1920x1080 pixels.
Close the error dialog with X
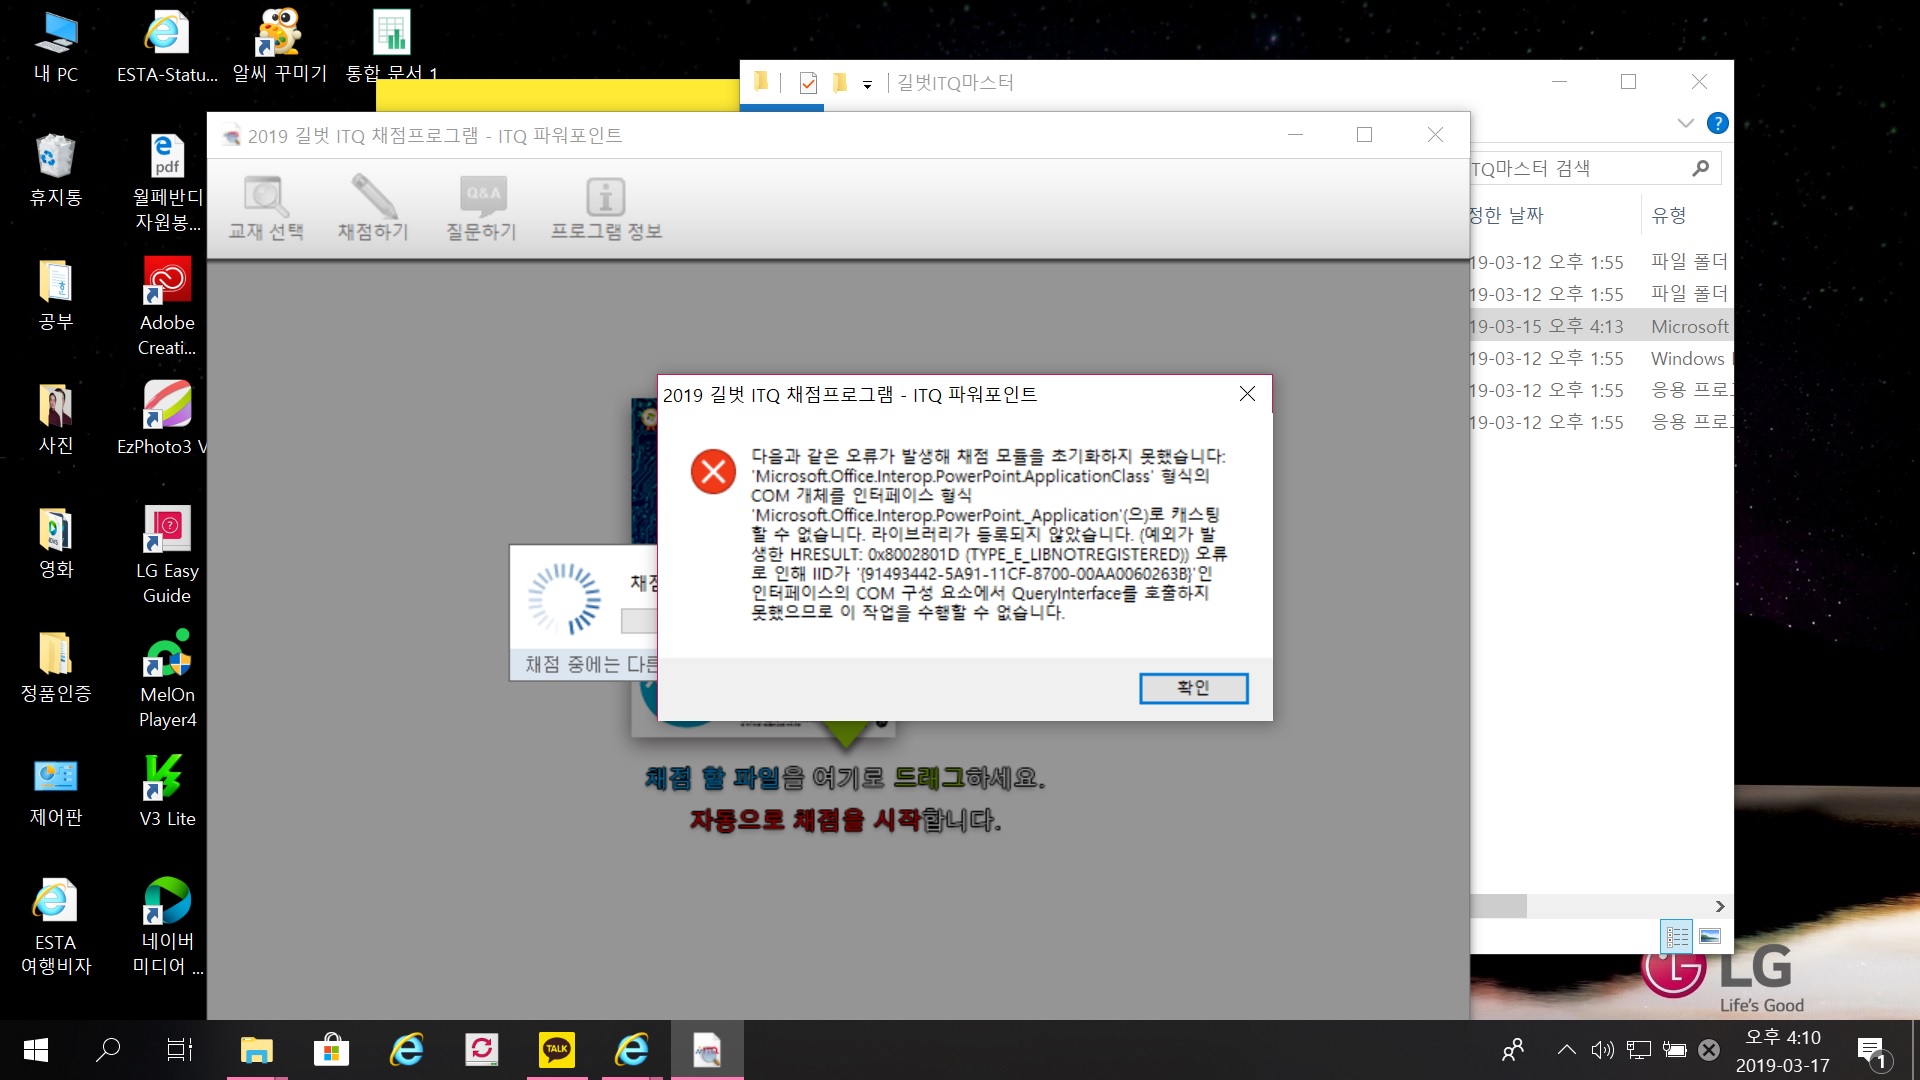pyautogui.click(x=1247, y=394)
